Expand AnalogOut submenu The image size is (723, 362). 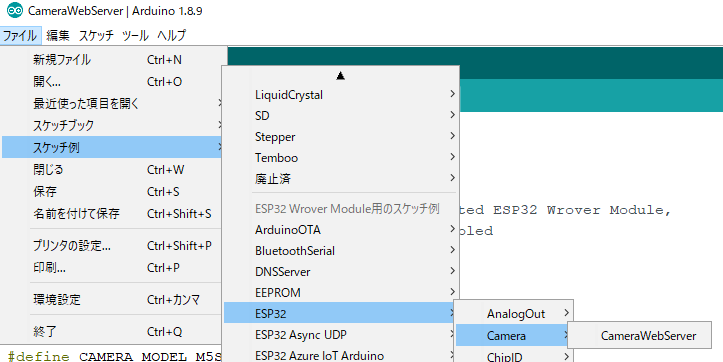pos(514,314)
